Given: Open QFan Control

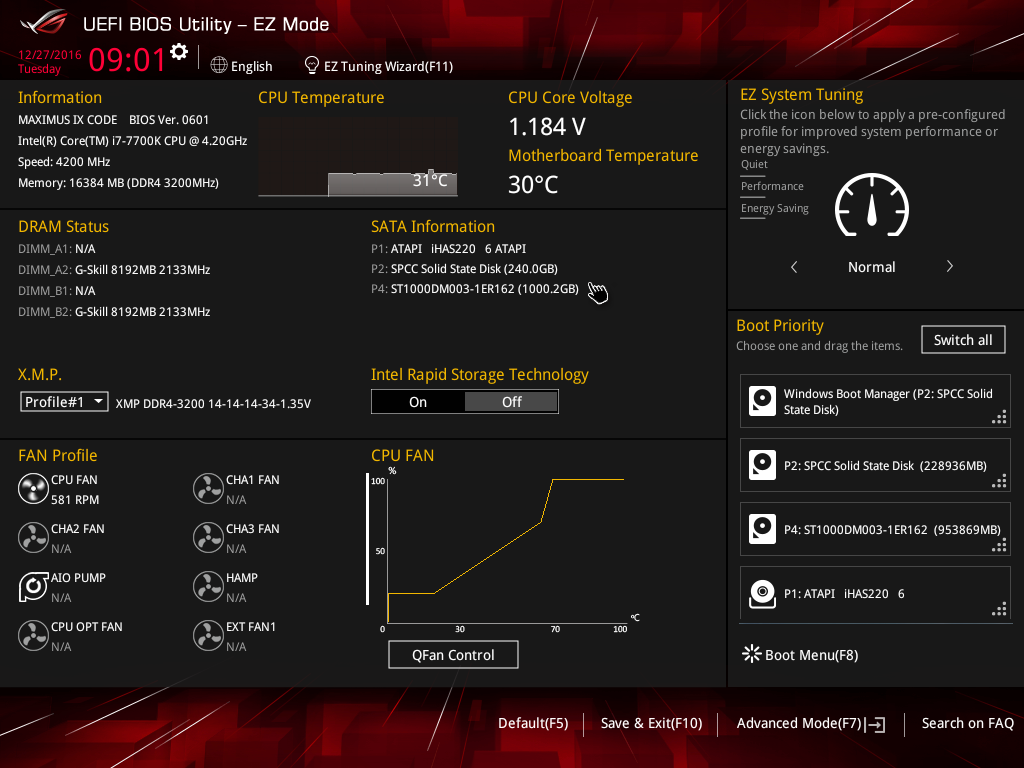Looking at the screenshot, I should [453, 654].
